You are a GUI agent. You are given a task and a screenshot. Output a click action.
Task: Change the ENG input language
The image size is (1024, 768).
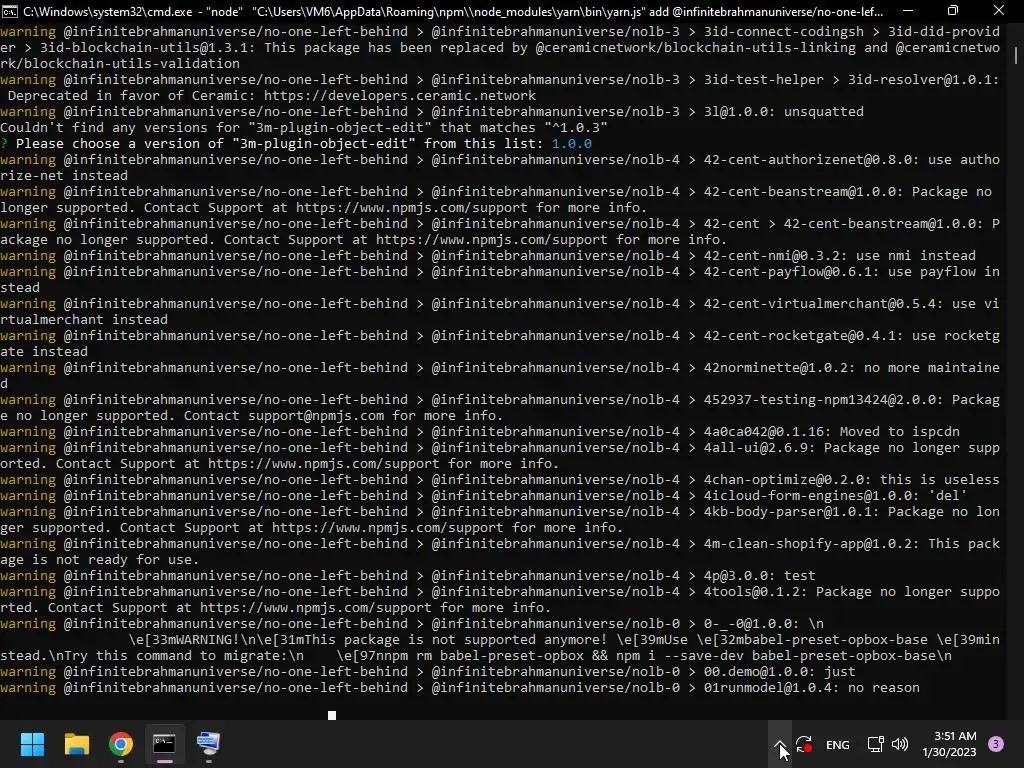pos(837,744)
